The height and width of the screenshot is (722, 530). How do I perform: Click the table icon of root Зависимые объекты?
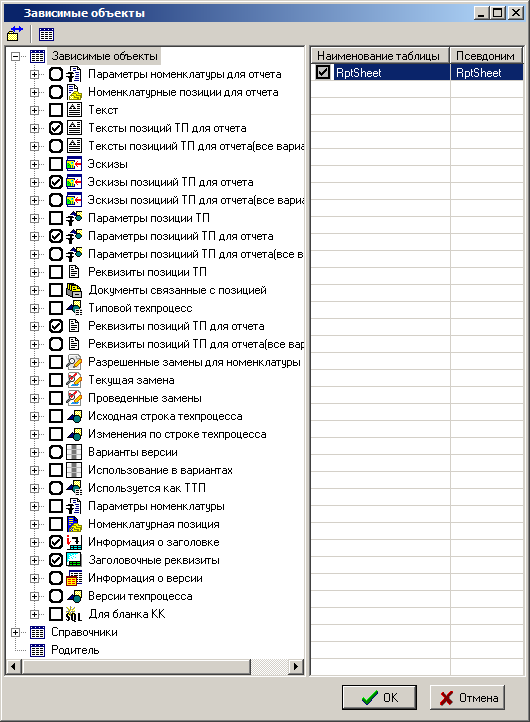click(x=37, y=56)
